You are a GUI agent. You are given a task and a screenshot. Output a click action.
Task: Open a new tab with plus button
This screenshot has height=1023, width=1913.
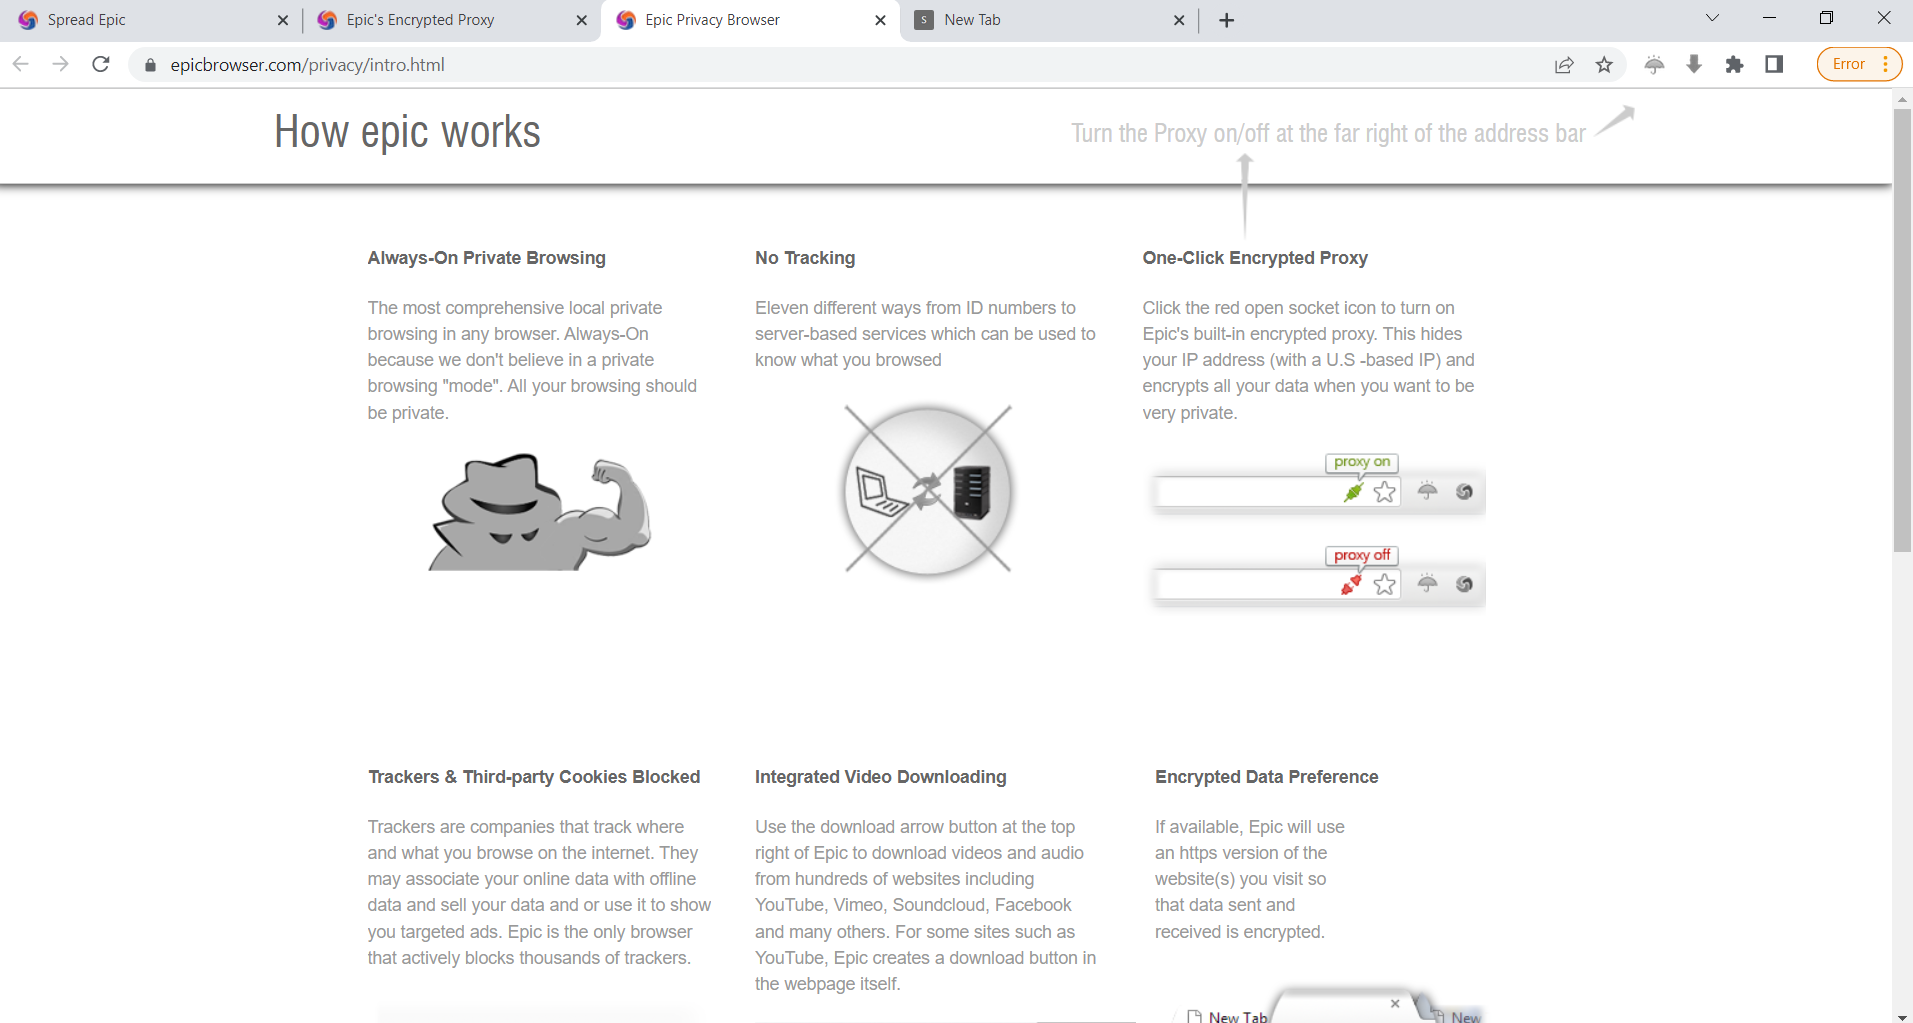[x=1227, y=20]
